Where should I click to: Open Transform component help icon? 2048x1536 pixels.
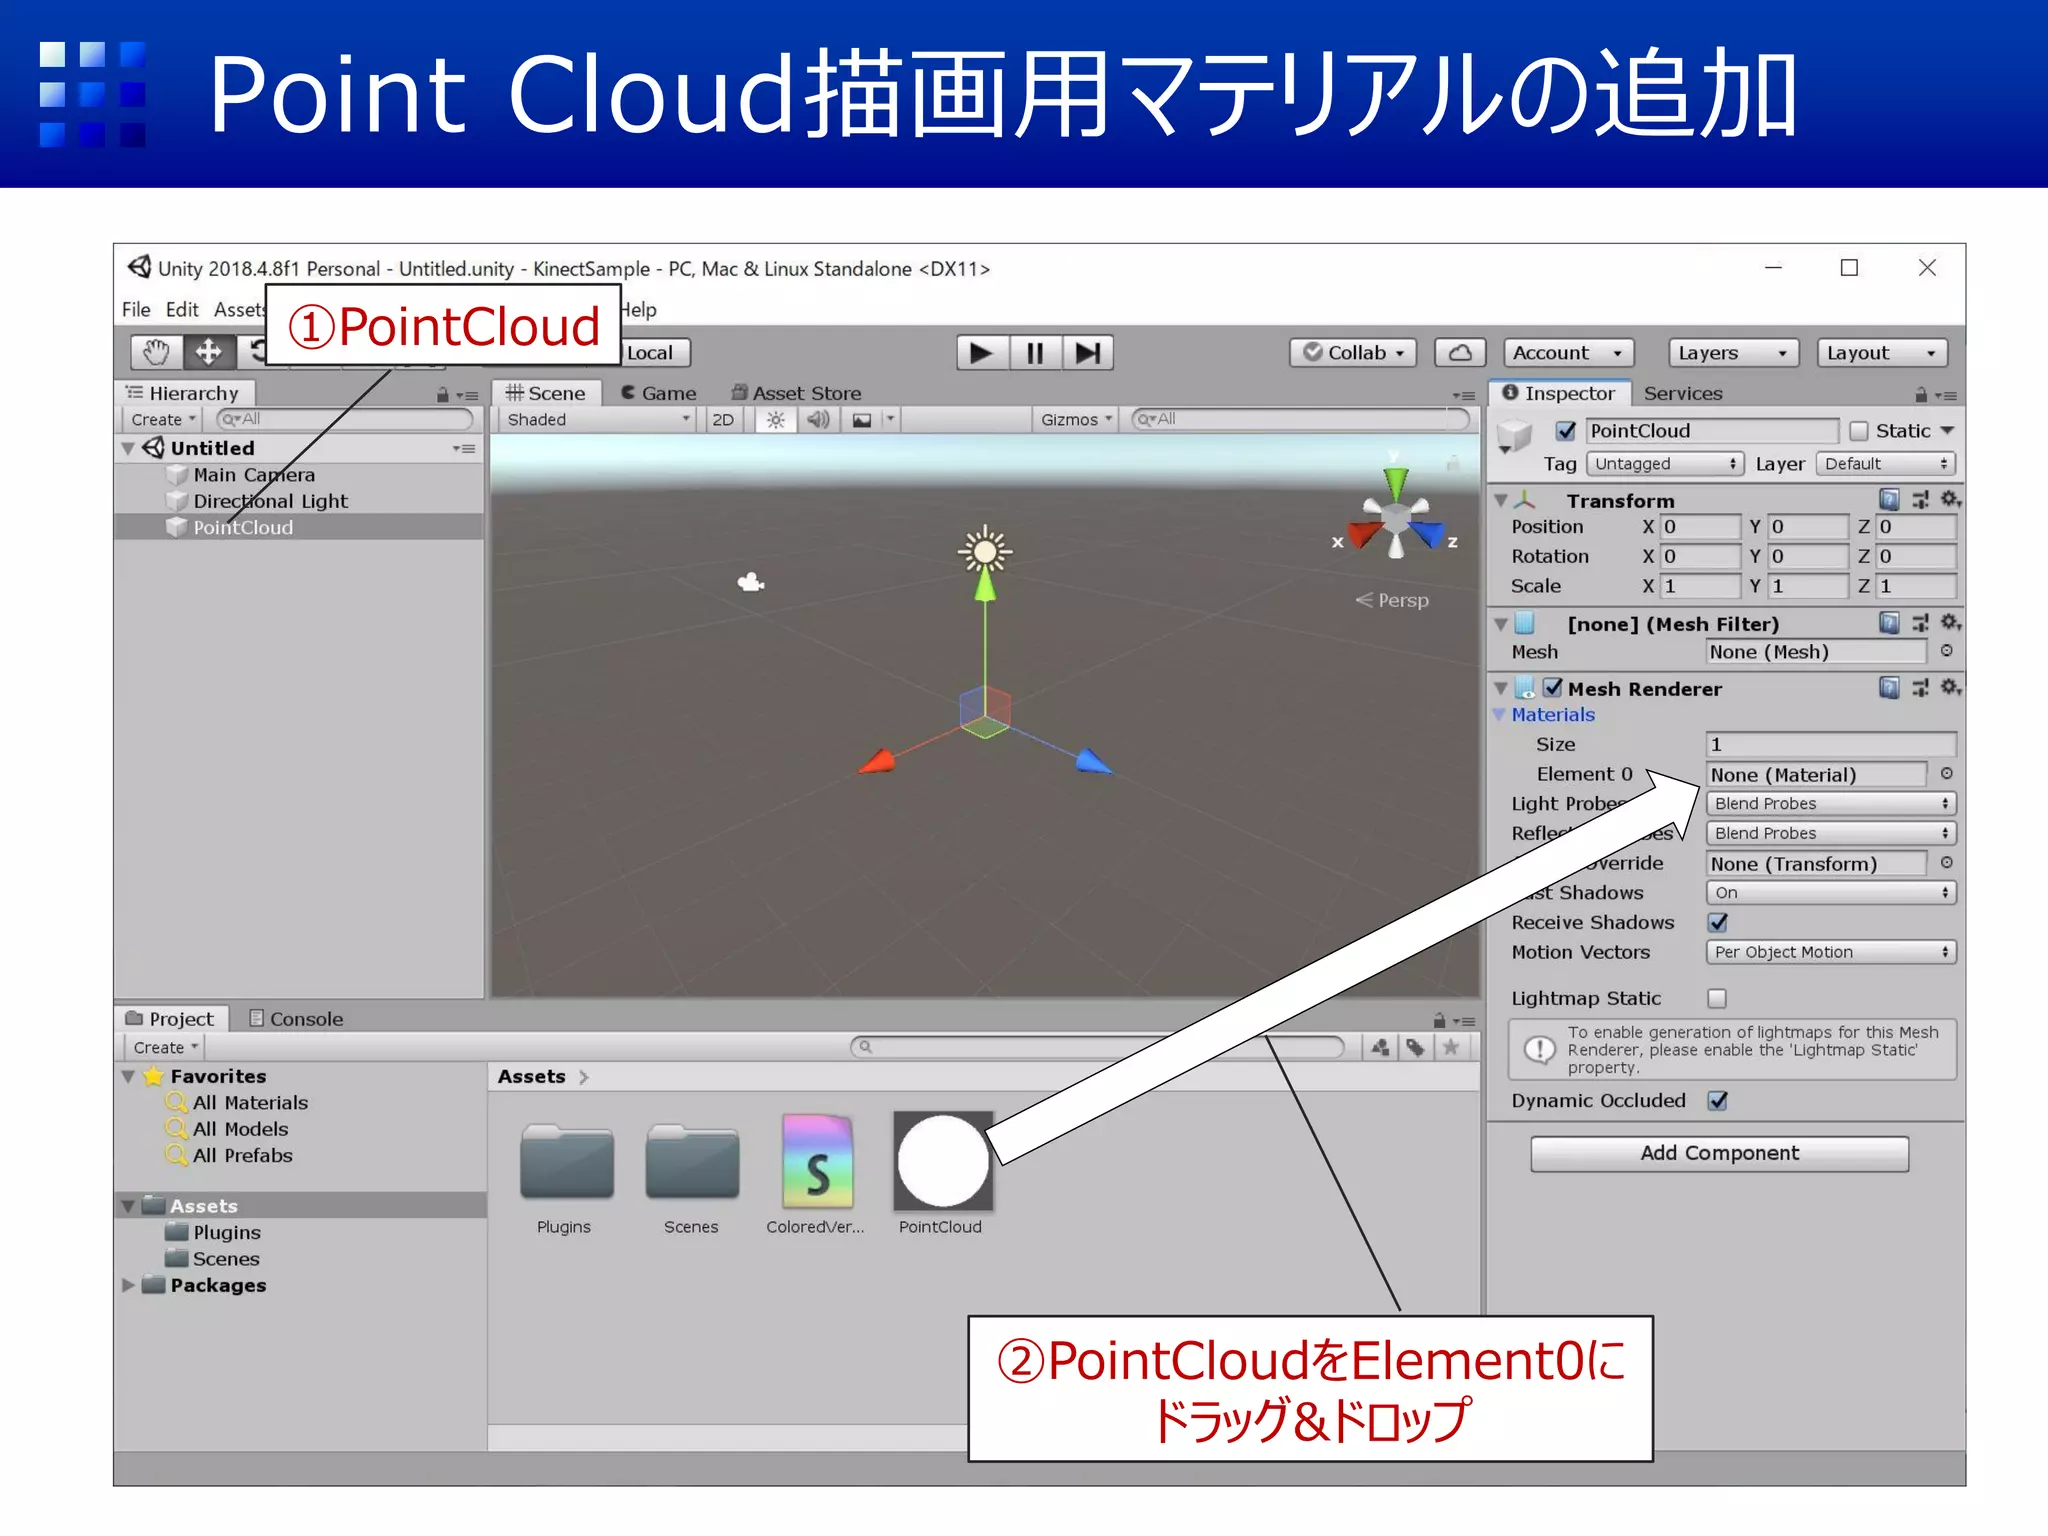[1889, 500]
